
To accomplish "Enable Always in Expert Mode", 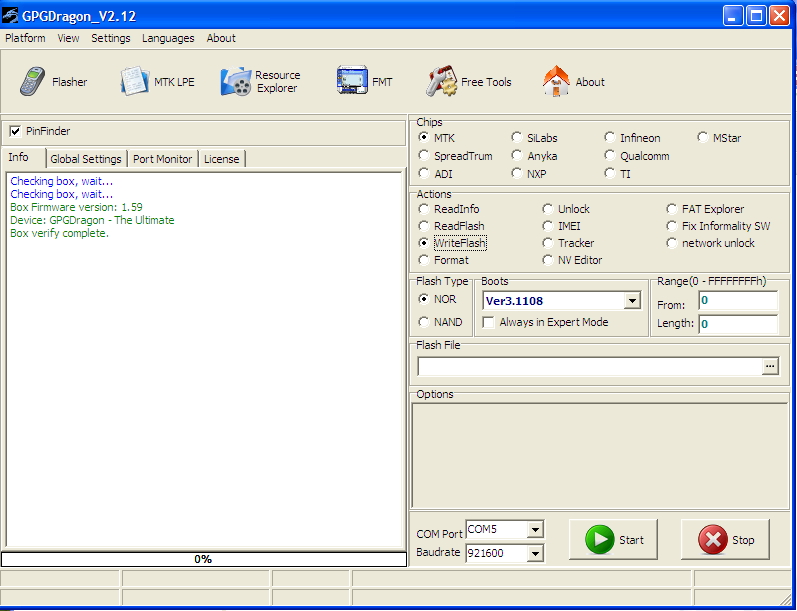I will 488,322.
